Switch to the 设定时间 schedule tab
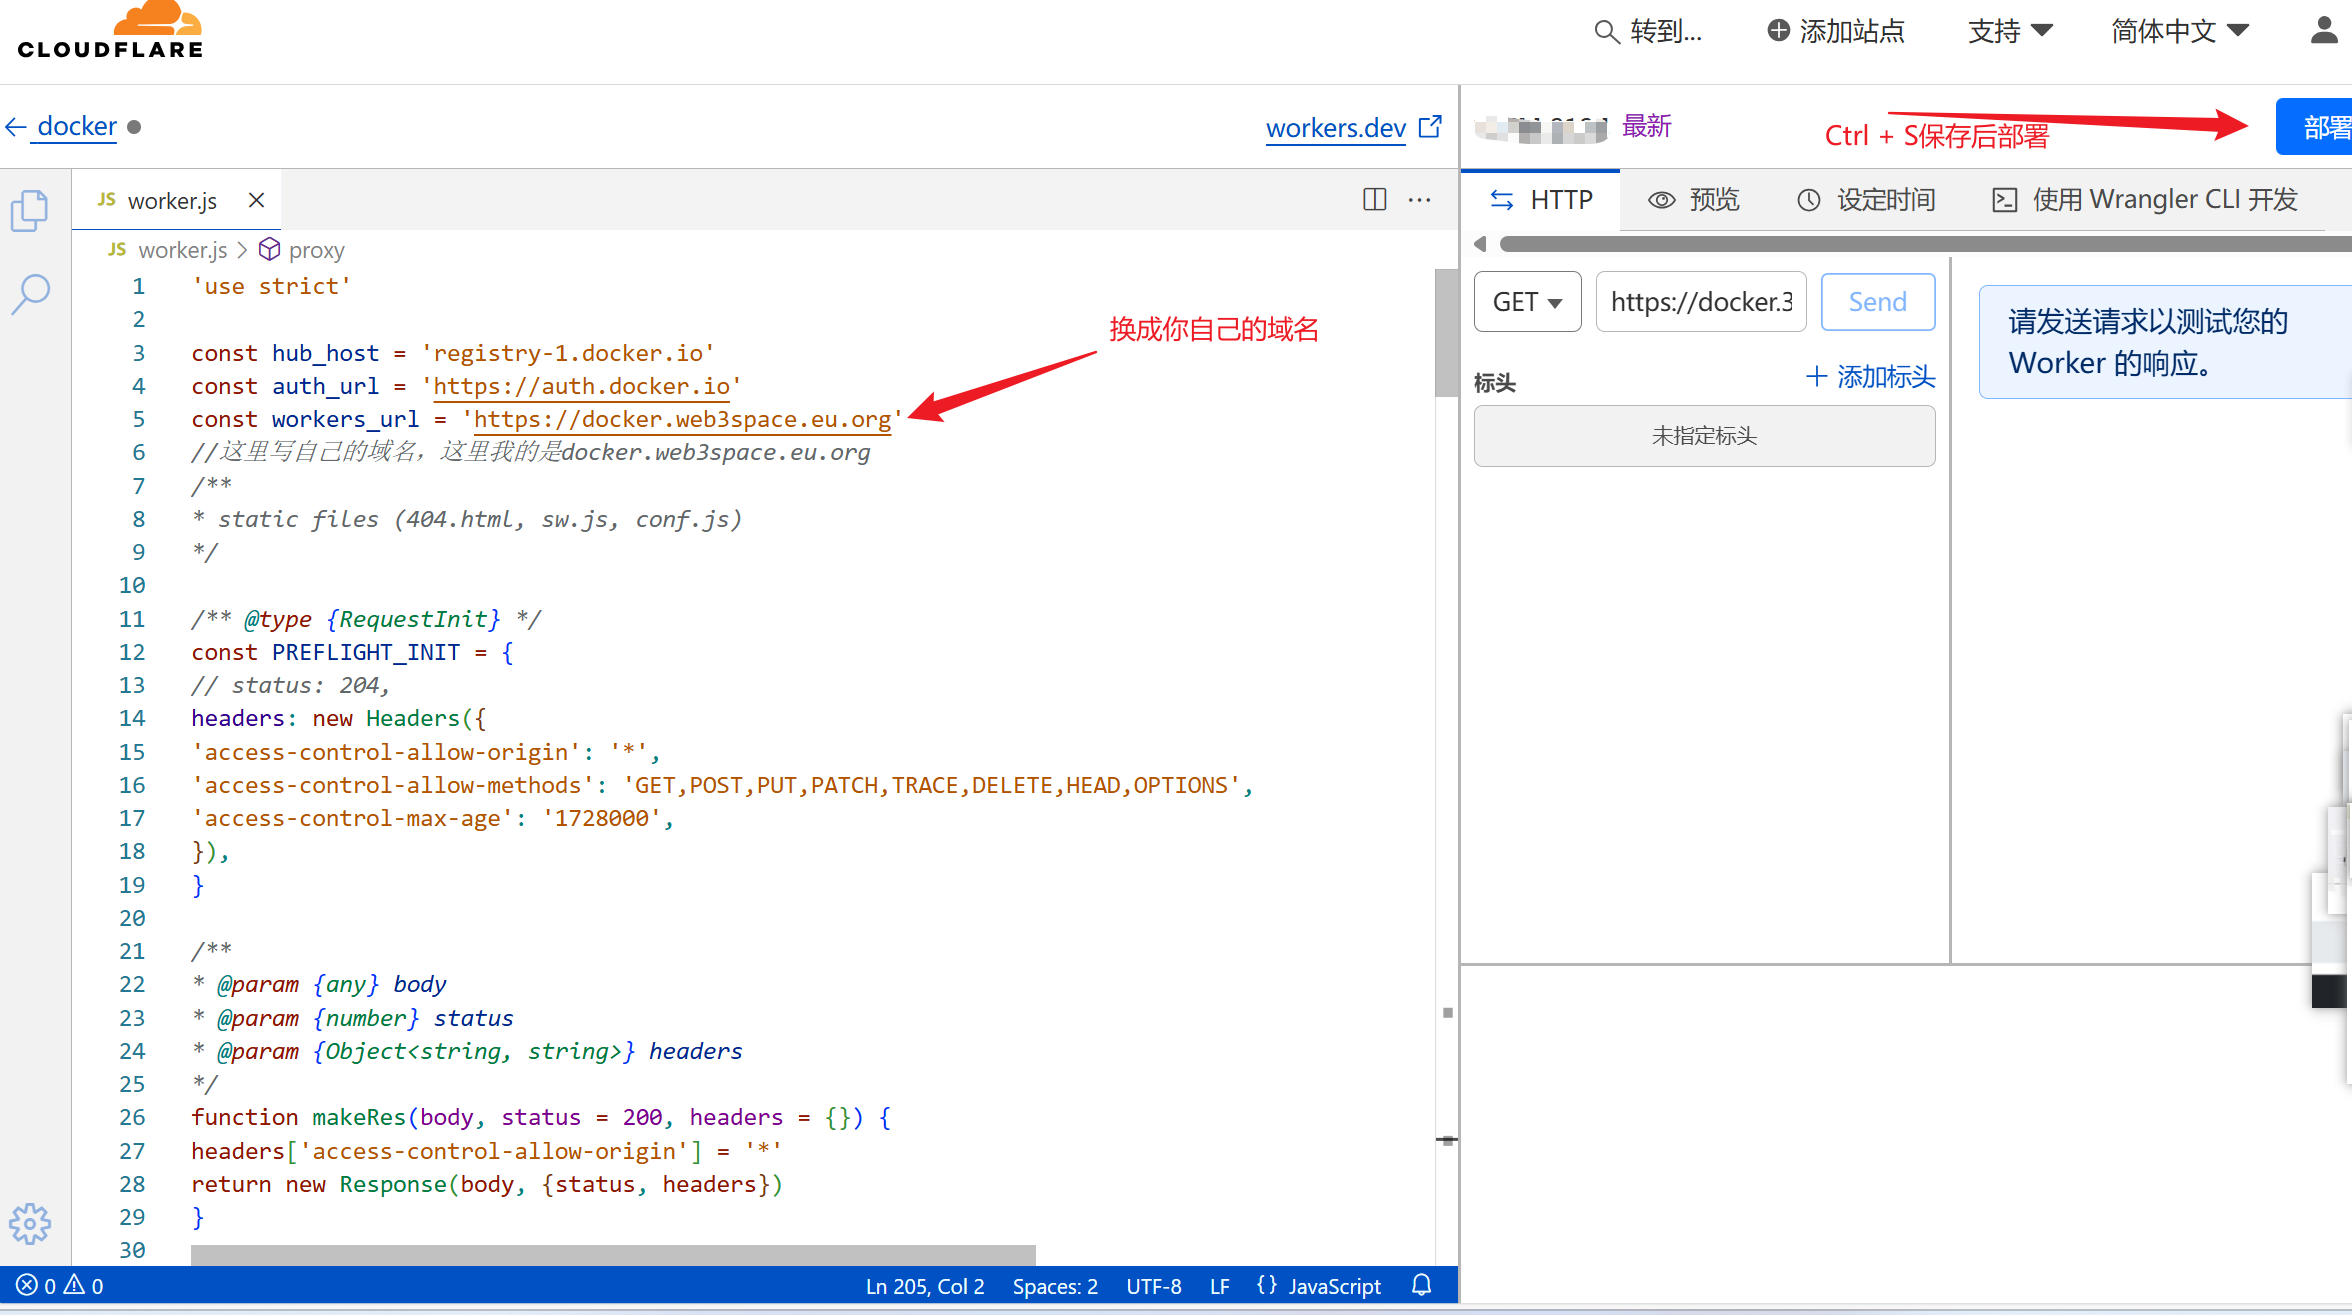The width and height of the screenshot is (2352, 1315). click(1866, 200)
